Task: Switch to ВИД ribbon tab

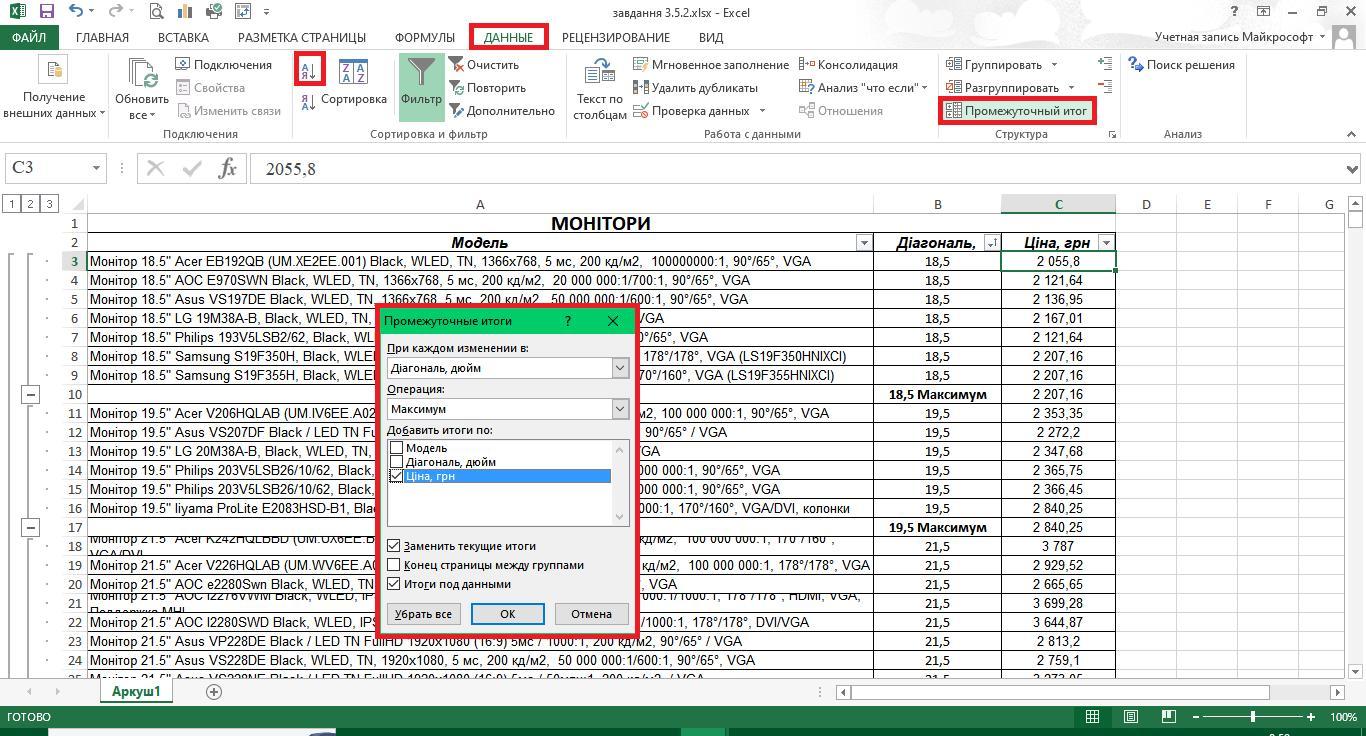Action: click(x=711, y=37)
